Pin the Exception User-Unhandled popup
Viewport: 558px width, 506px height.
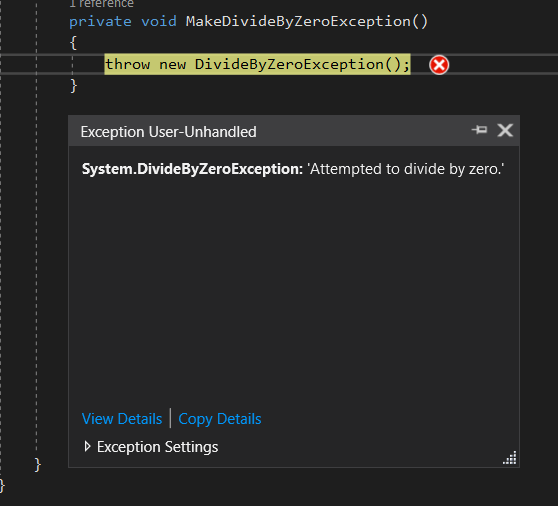[479, 130]
